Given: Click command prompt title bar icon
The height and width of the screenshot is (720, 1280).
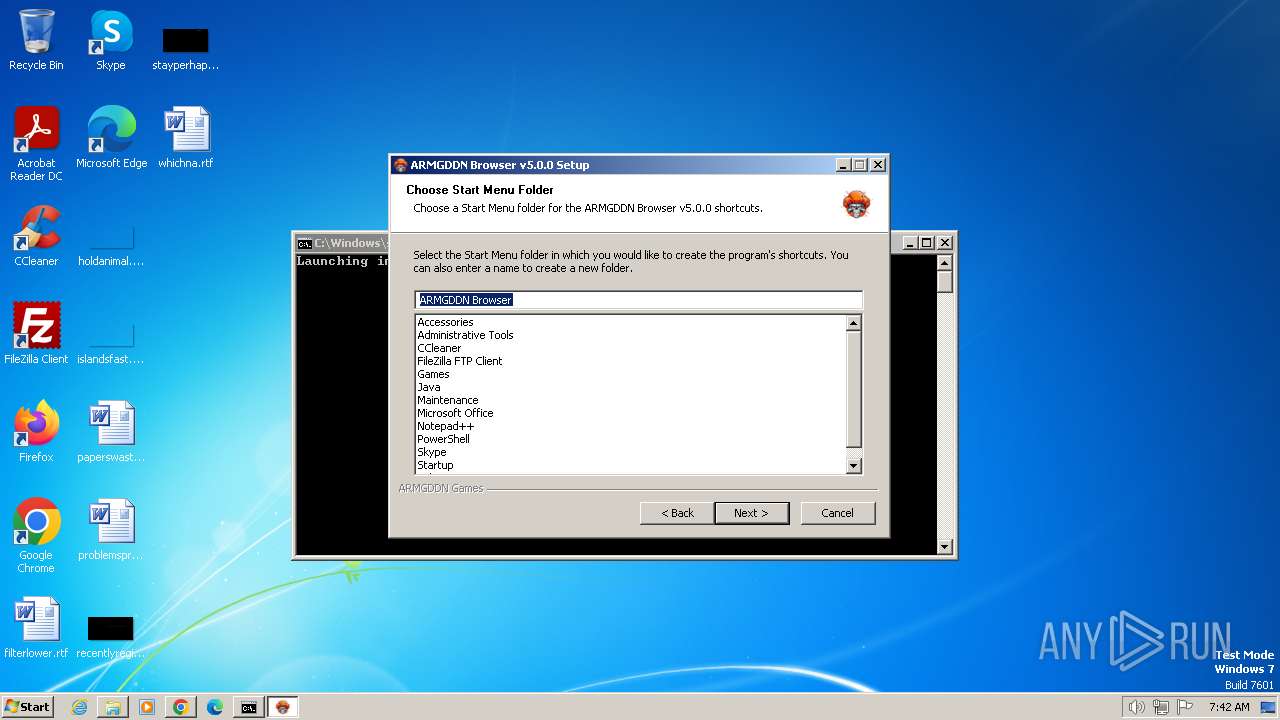Looking at the screenshot, I should [304, 243].
